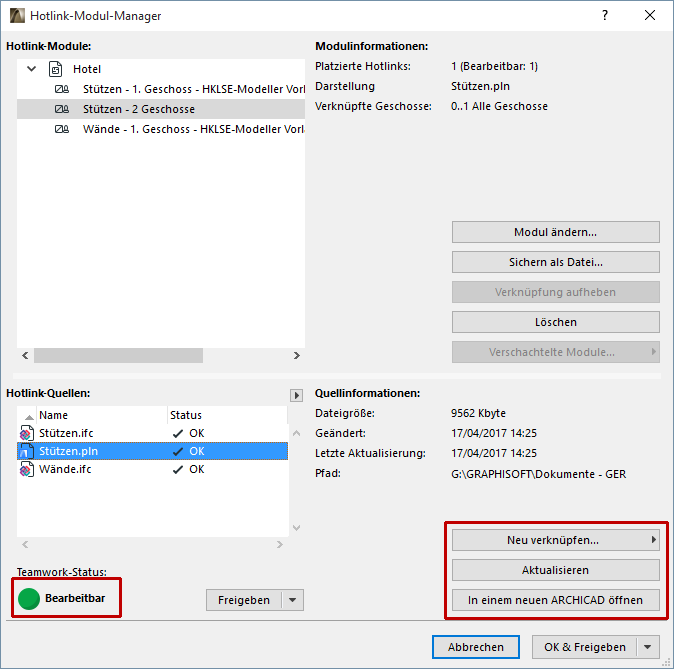
Task: Click the 0..1 Alle Geschosse value
Action: click(499, 106)
